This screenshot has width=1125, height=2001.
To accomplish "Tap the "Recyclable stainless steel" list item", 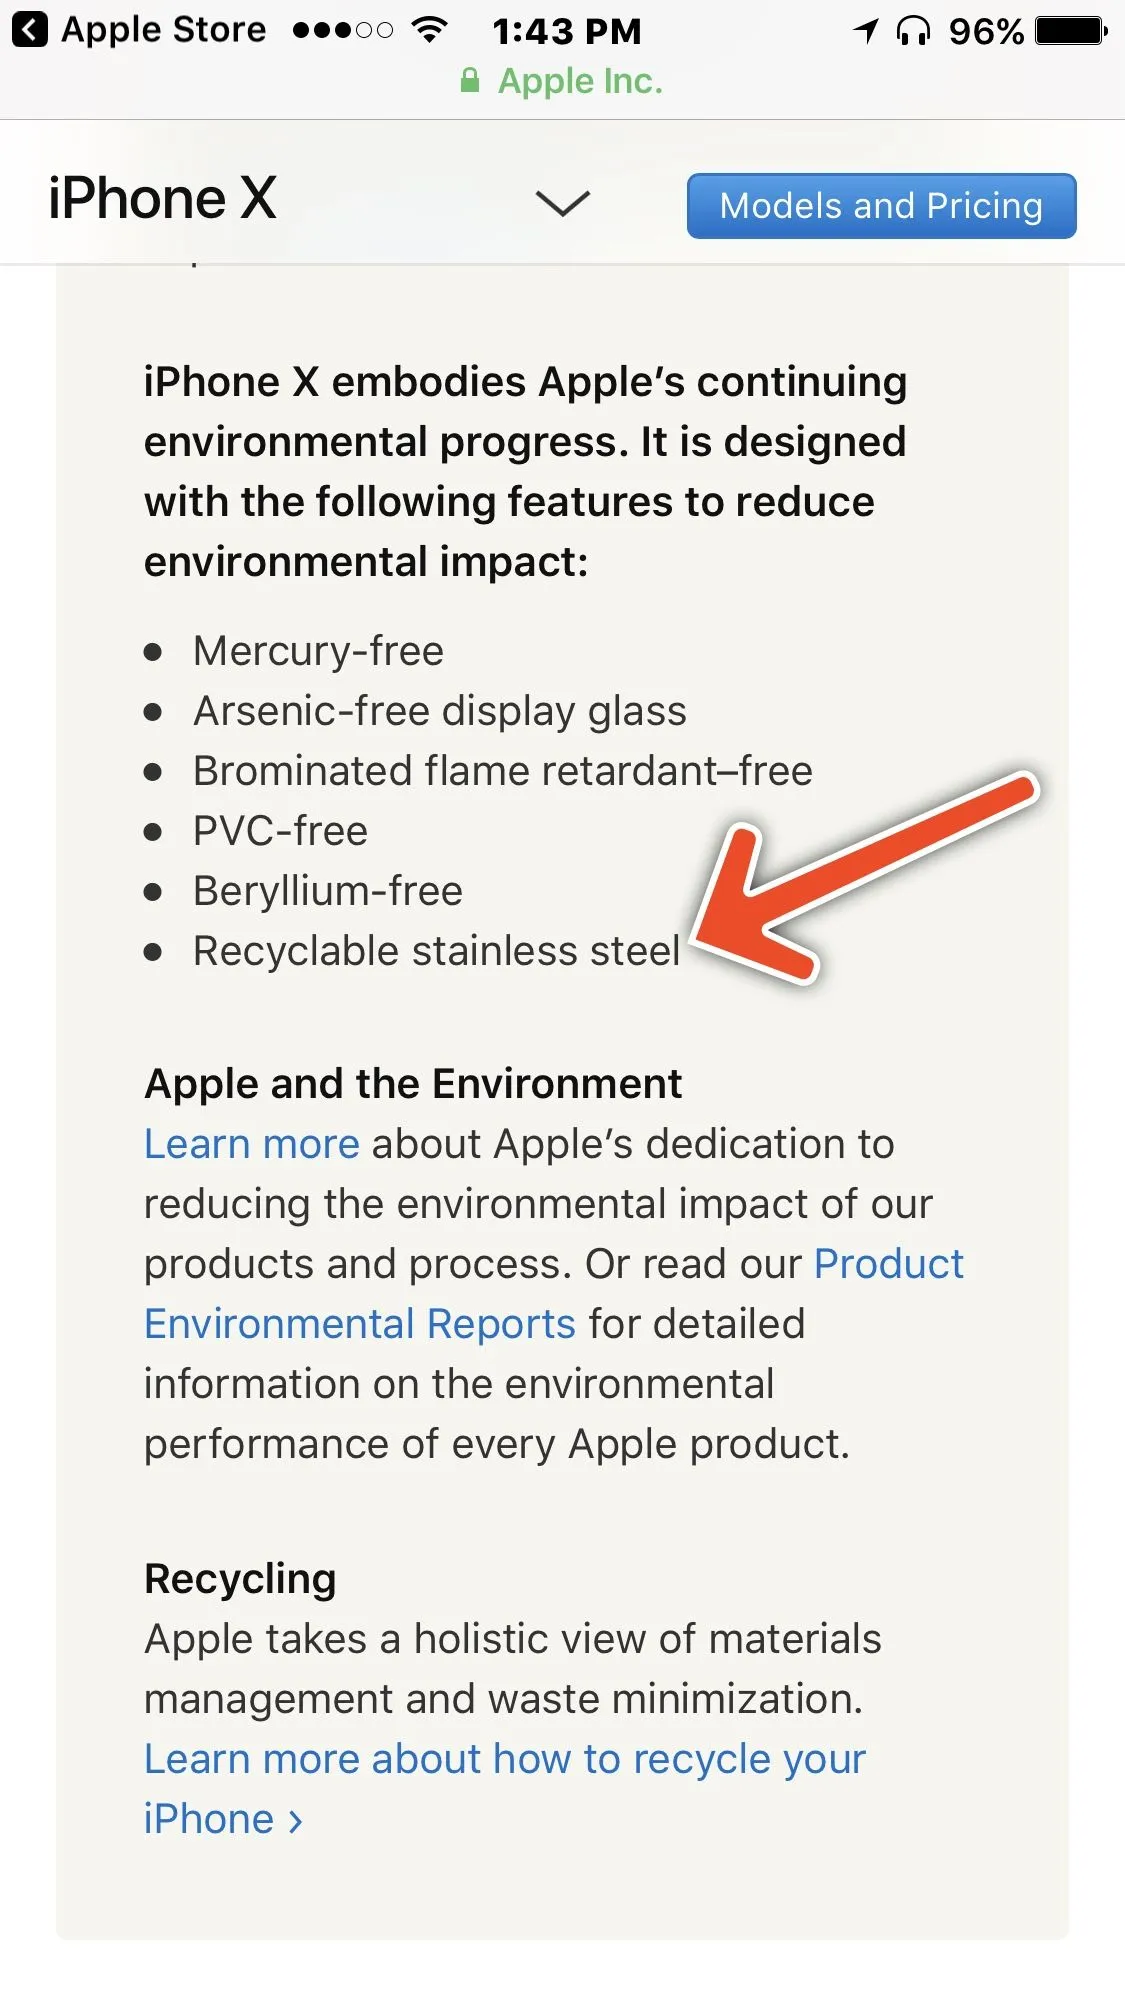I will [x=436, y=951].
